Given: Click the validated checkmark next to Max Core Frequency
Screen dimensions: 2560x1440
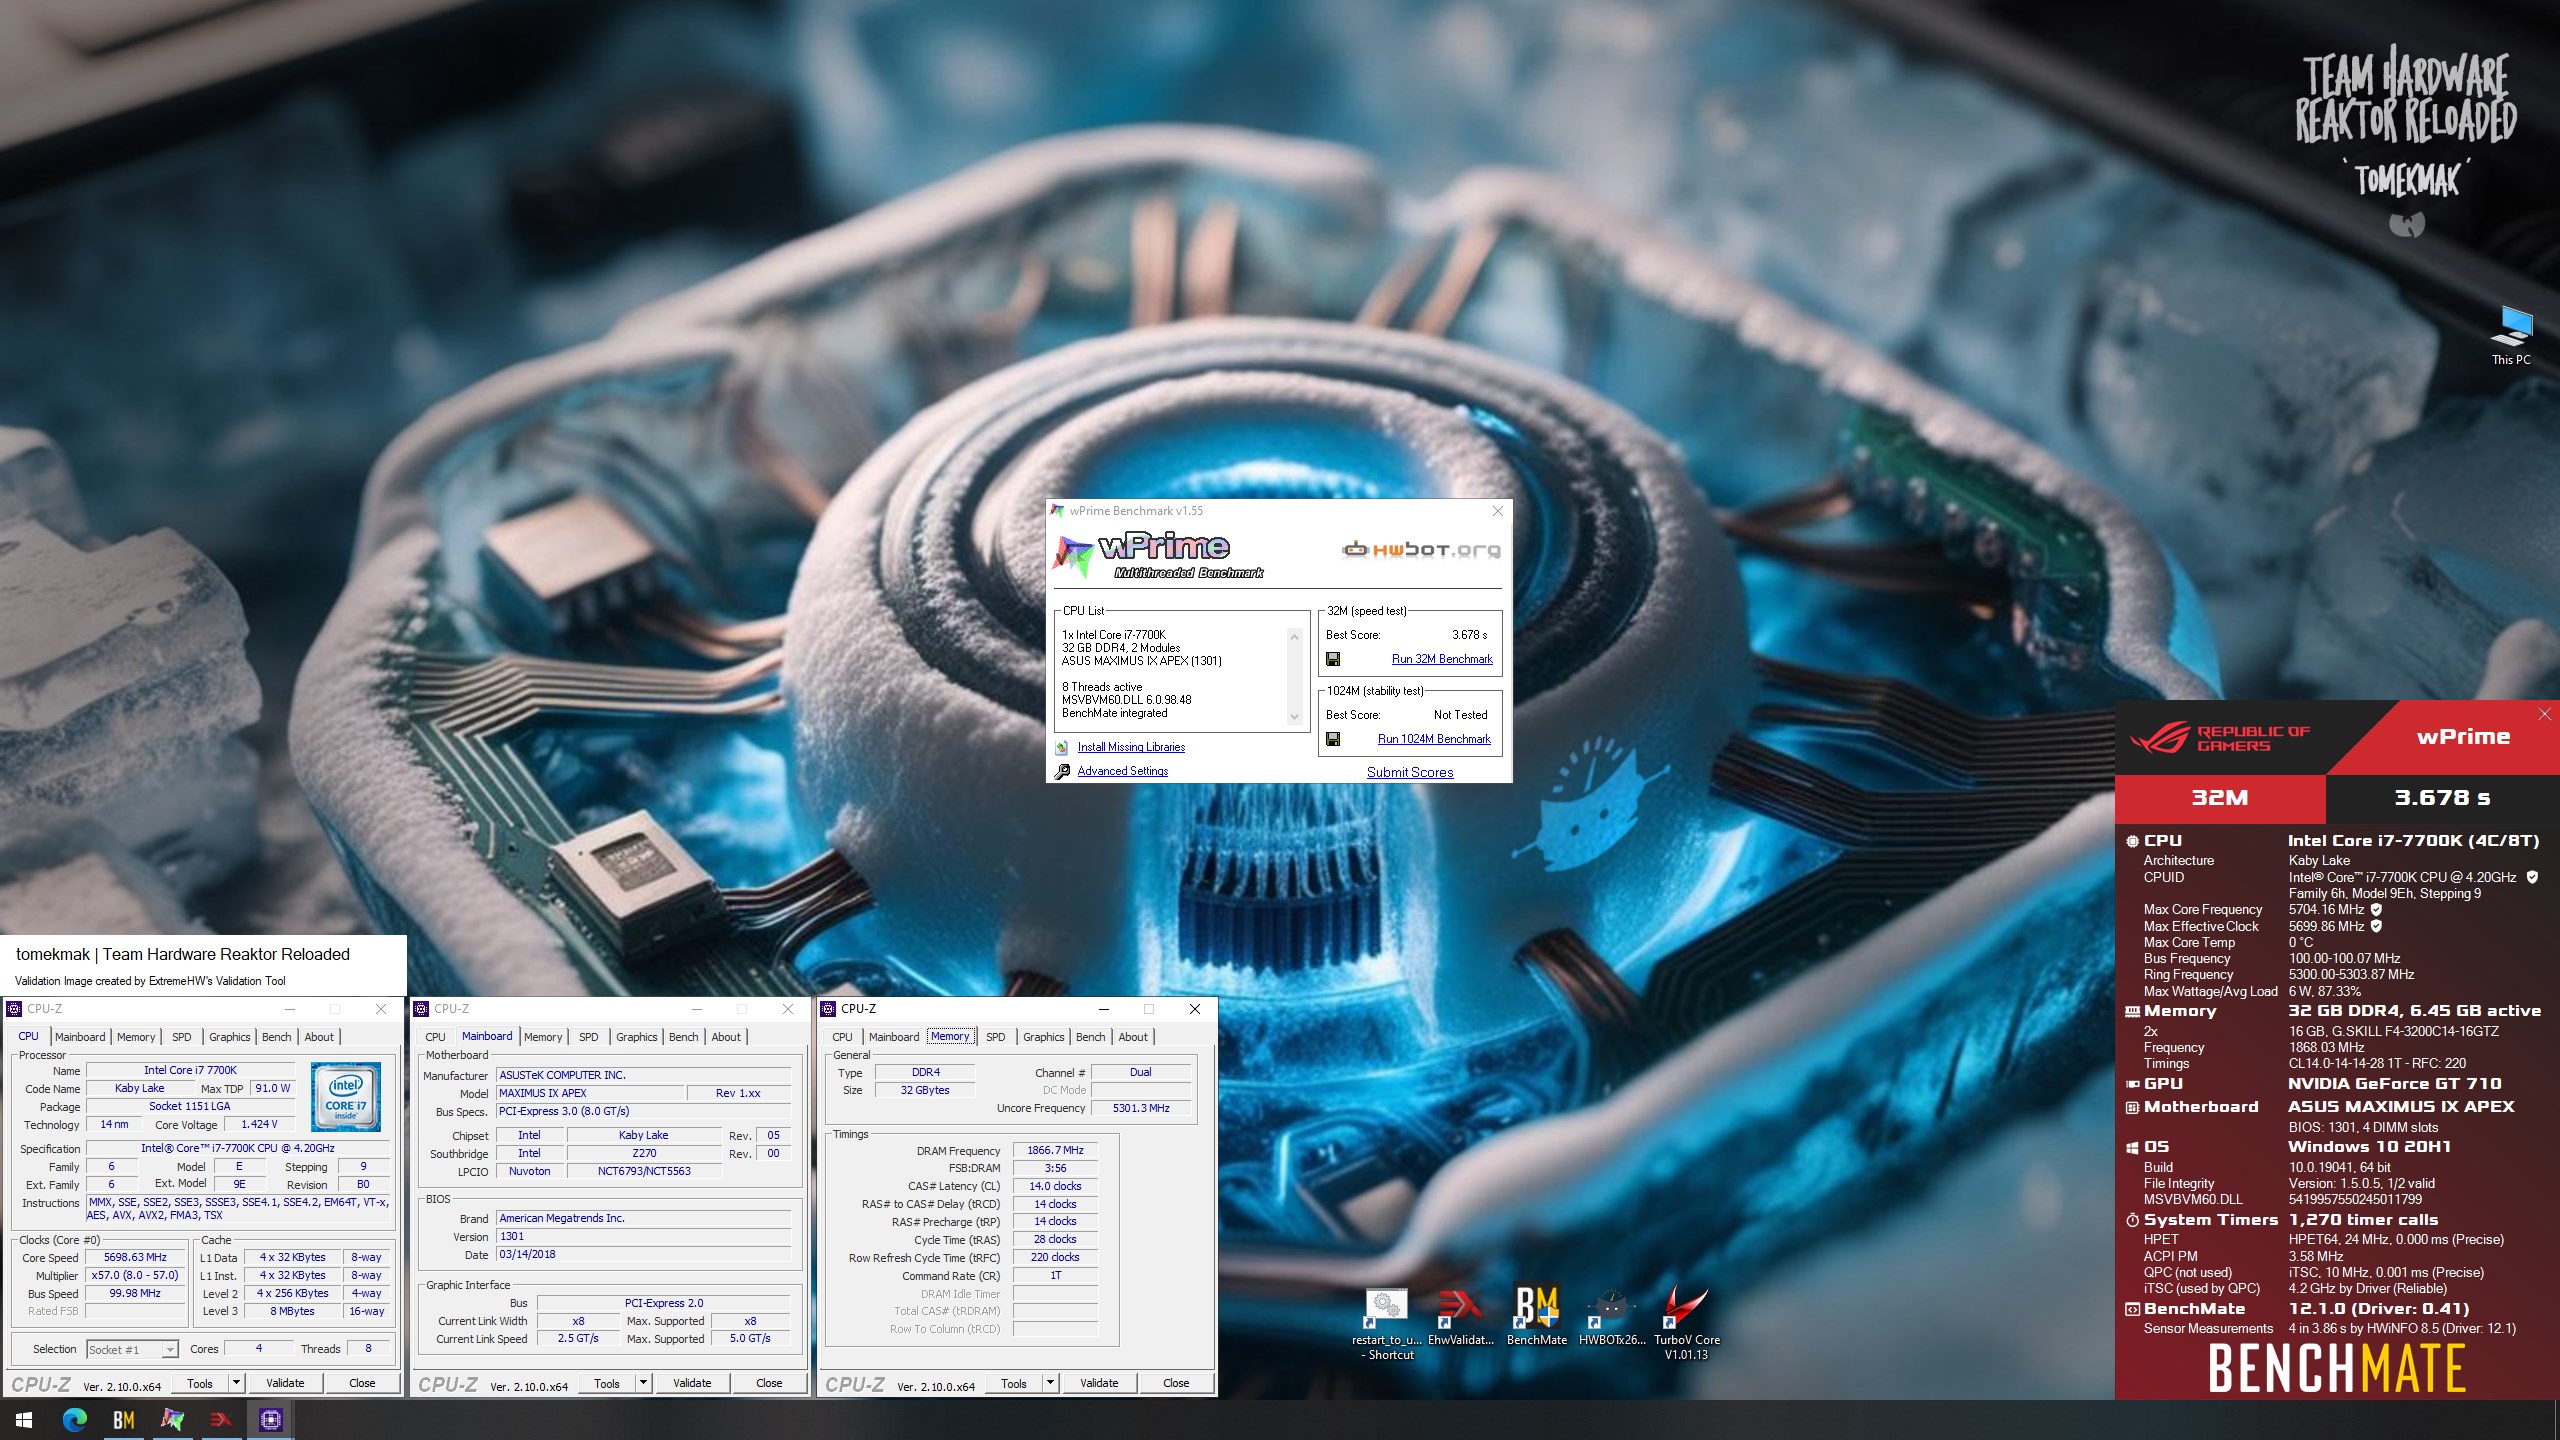Looking at the screenshot, I should pyautogui.click(x=2377, y=910).
